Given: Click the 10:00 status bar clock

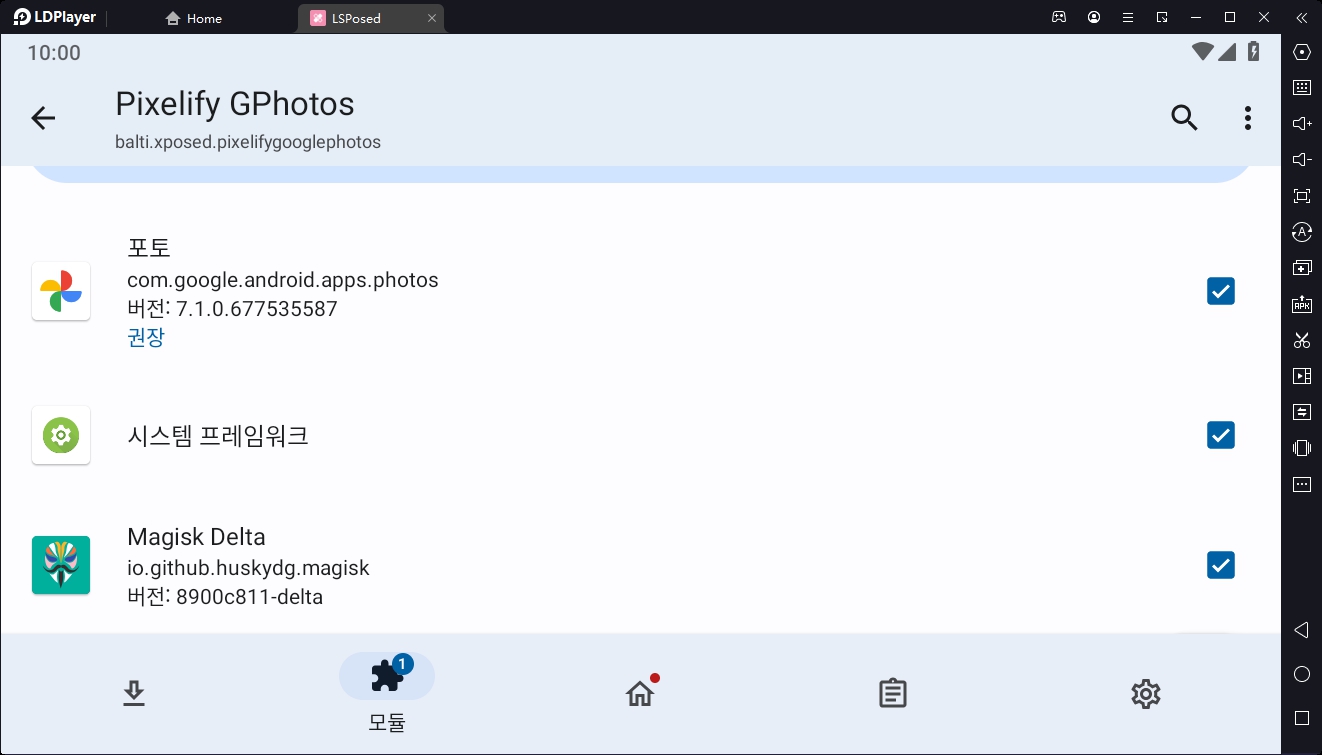Looking at the screenshot, I should pyautogui.click(x=54, y=53).
